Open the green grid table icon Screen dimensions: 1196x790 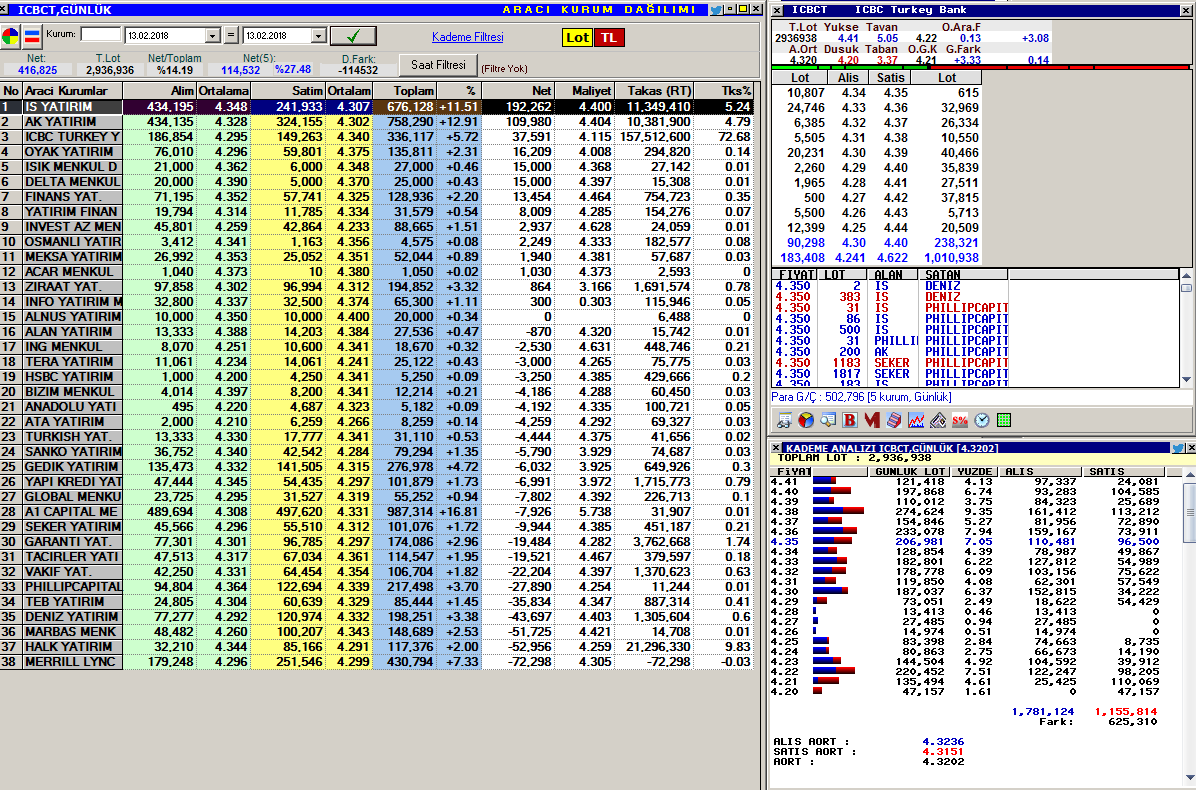coord(1004,420)
